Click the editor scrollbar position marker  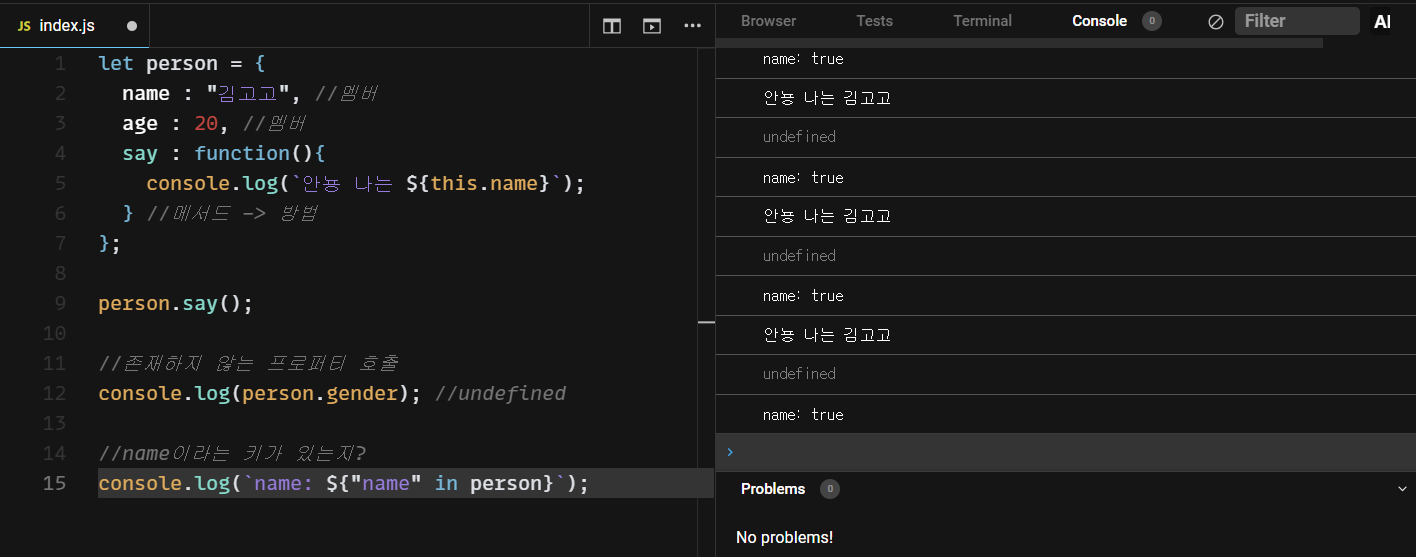point(706,323)
